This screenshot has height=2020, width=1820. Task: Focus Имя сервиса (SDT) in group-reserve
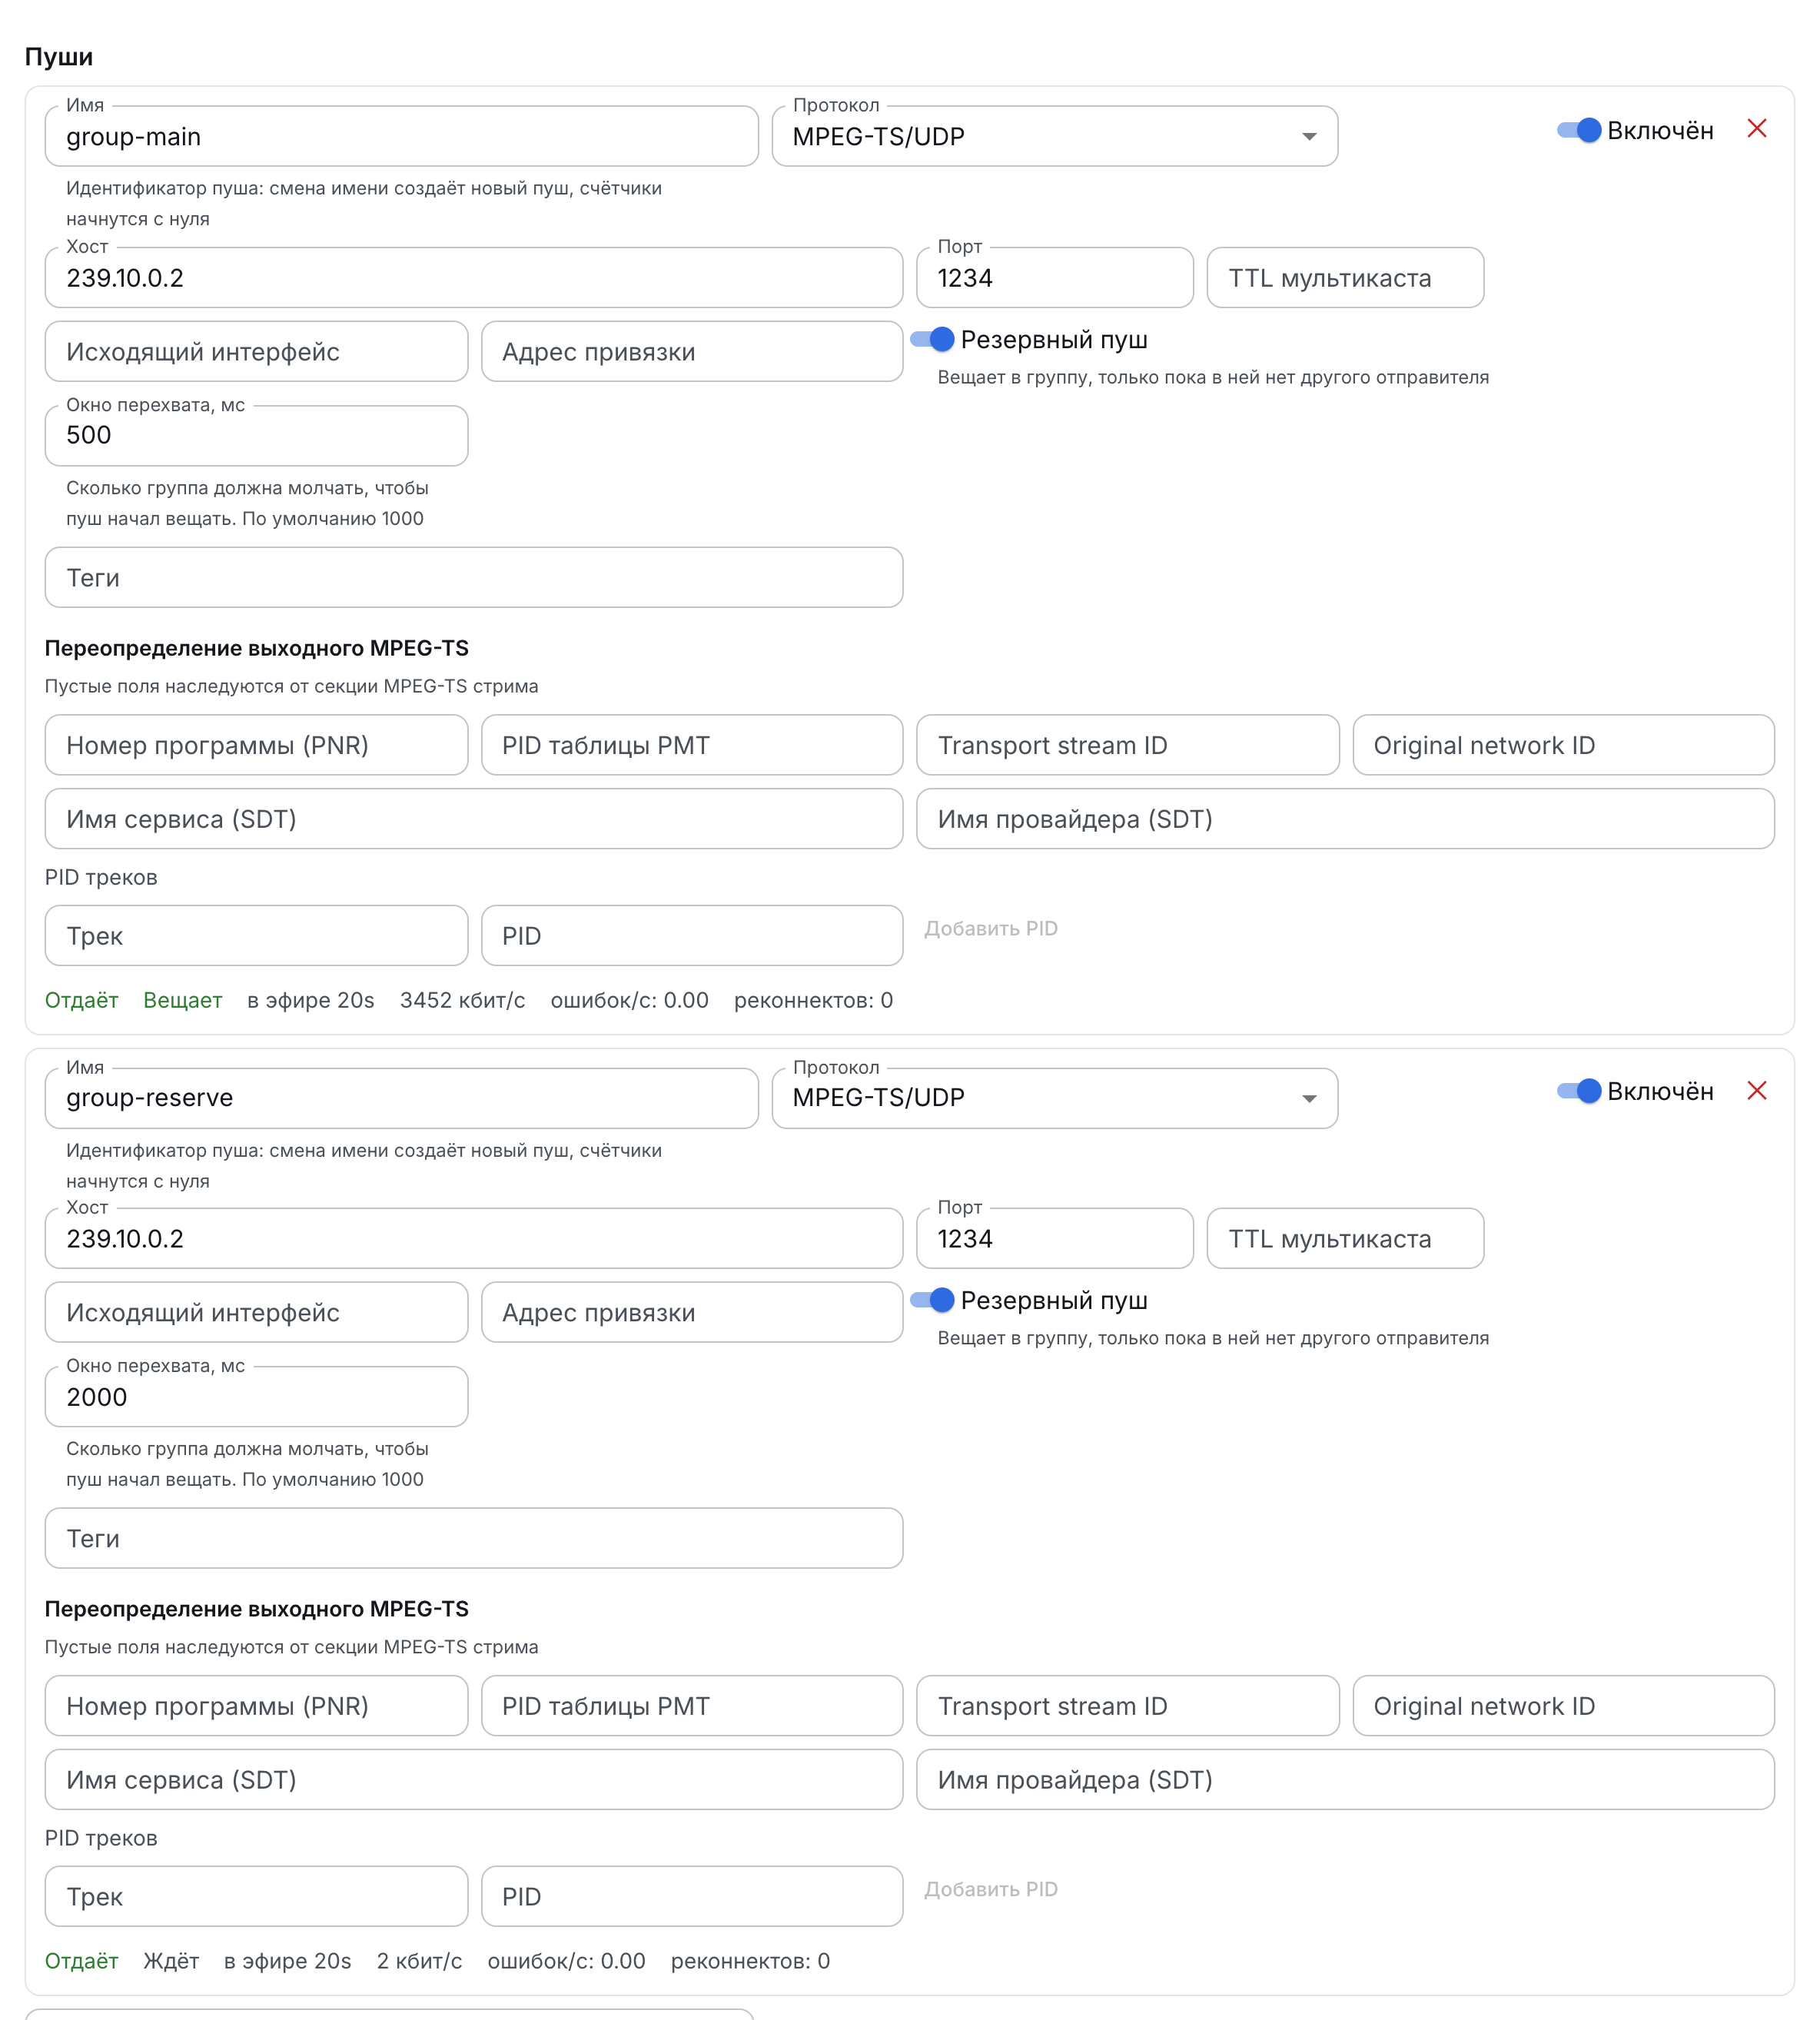[474, 1780]
